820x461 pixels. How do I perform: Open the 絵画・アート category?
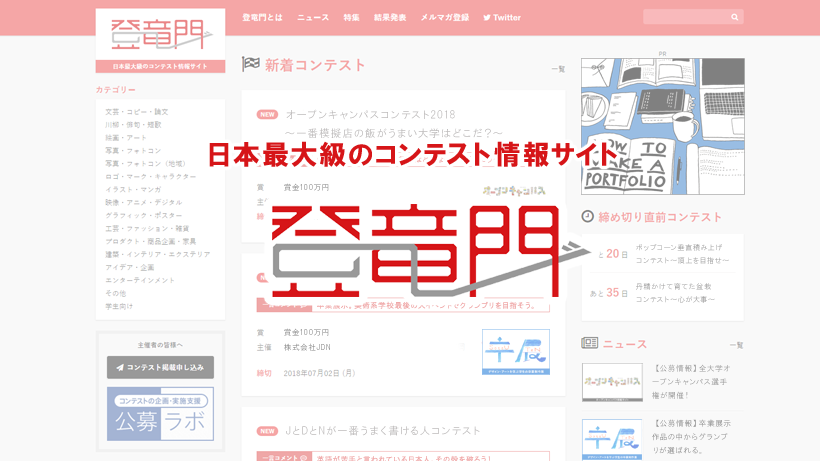(126, 138)
